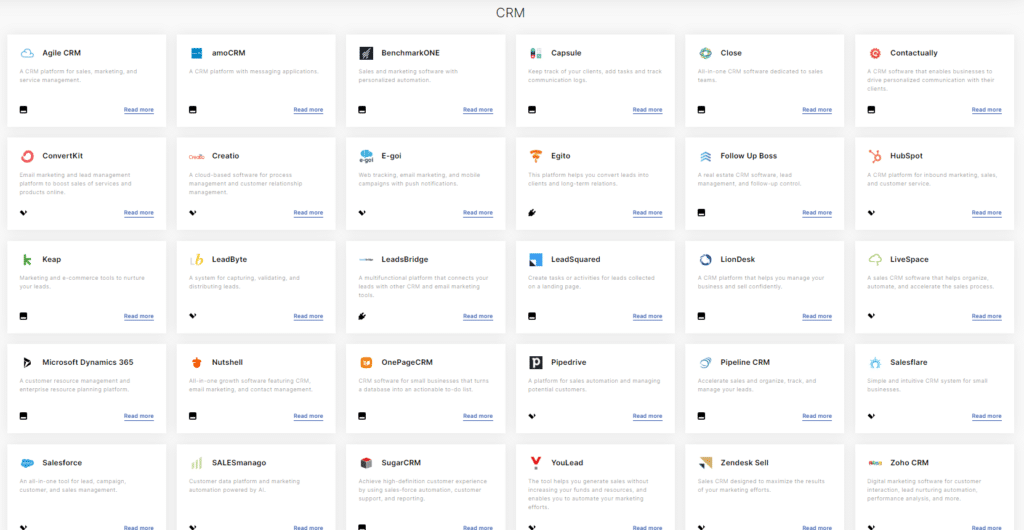Click the SugarCRM cube logo
This screenshot has width=1024, height=530.
click(366, 463)
